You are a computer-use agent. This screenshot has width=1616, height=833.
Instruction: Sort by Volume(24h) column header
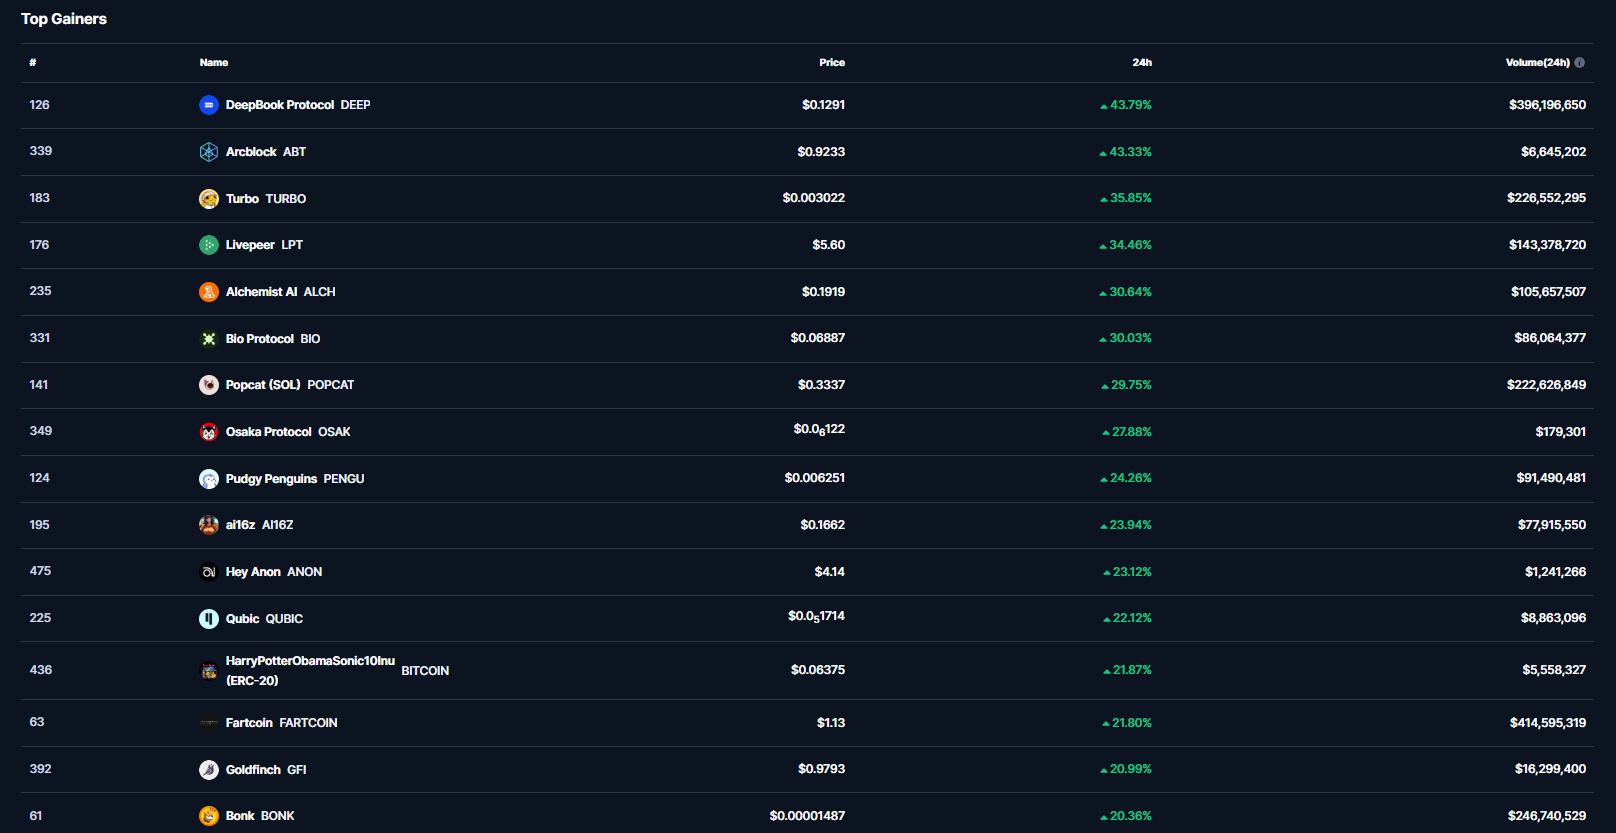(1537, 63)
